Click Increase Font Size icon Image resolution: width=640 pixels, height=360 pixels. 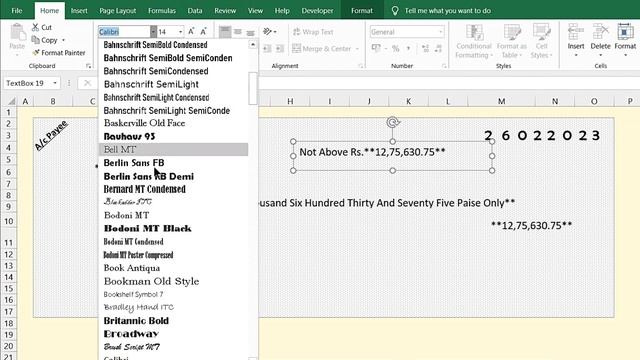pyautogui.click(x=191, y=31)
